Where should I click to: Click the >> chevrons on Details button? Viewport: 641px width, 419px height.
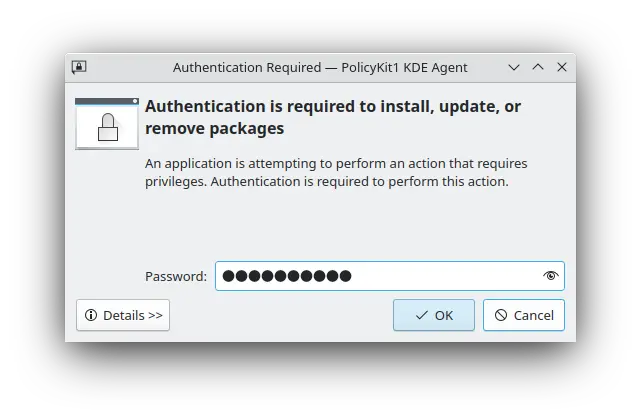tap(155, 316)
